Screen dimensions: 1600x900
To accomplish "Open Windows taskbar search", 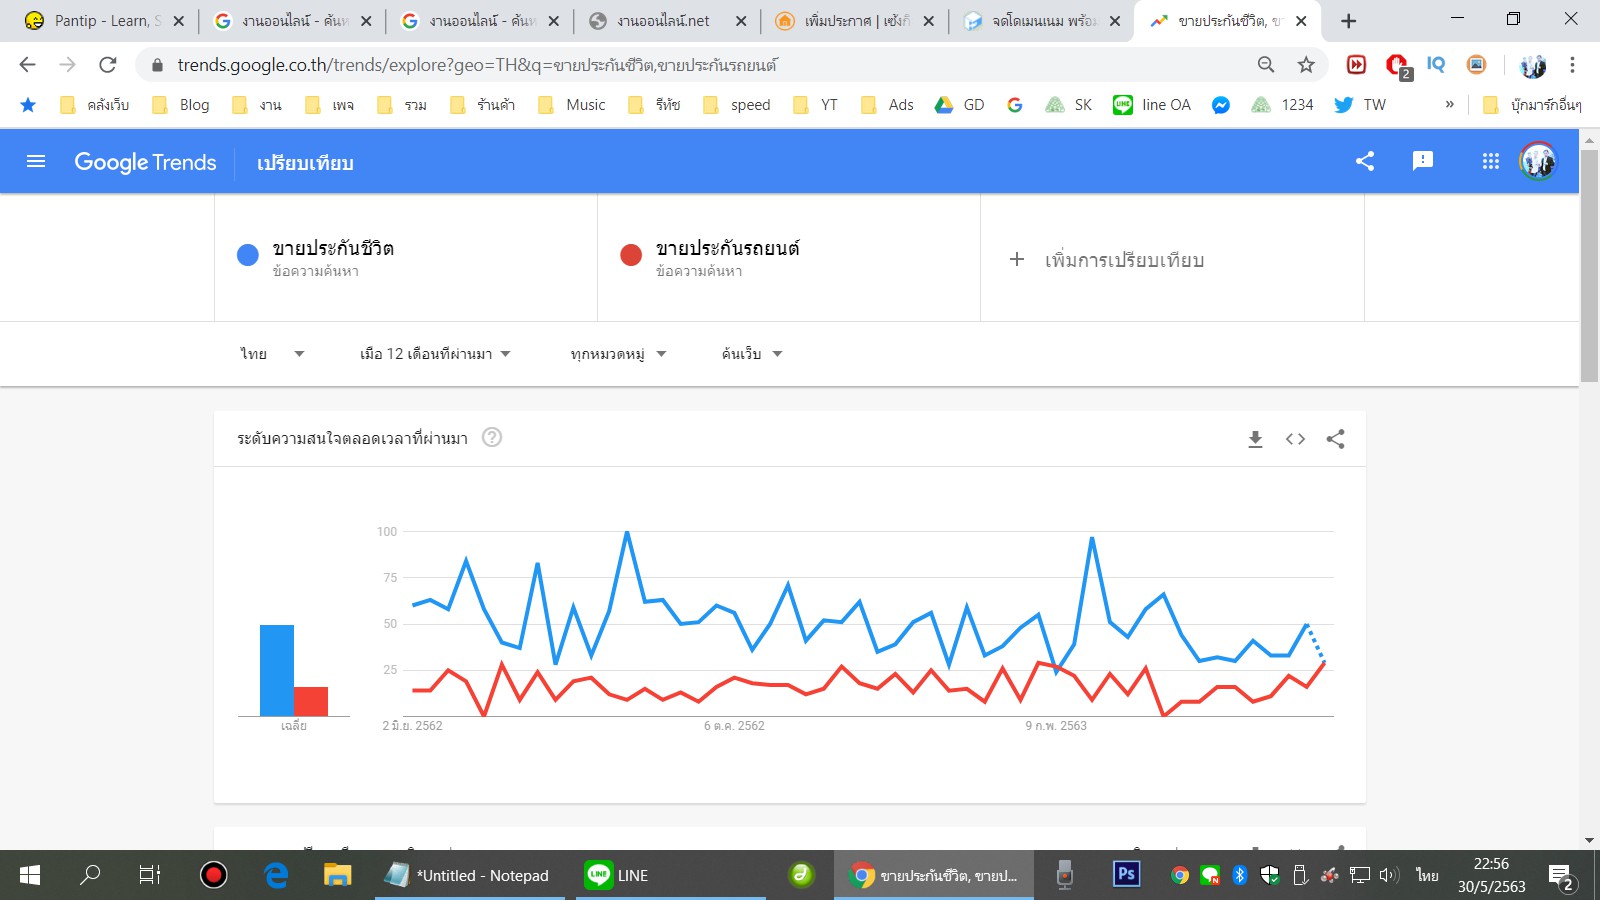I will 90,875.
